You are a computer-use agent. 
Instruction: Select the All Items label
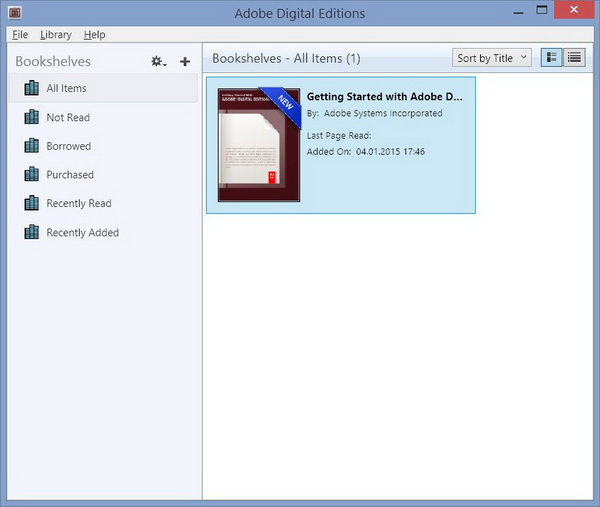pyautogui.click(x=67, y=88)
